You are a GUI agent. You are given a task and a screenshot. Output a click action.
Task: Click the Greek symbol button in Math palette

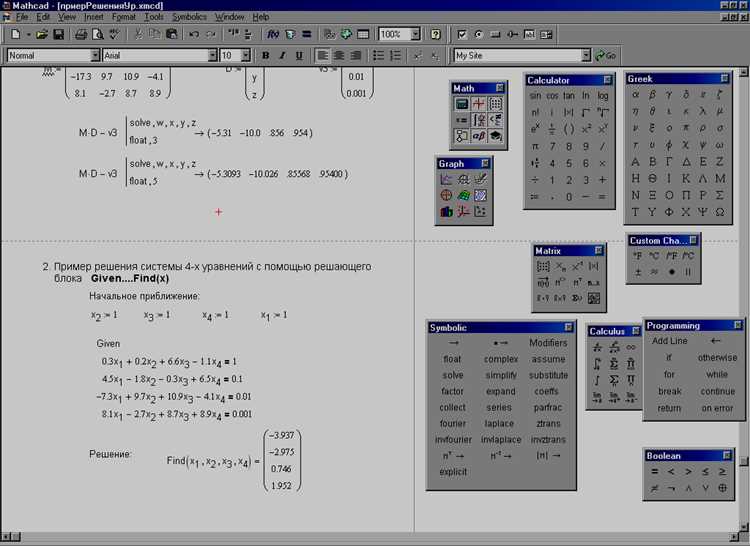tap(479, 136)
